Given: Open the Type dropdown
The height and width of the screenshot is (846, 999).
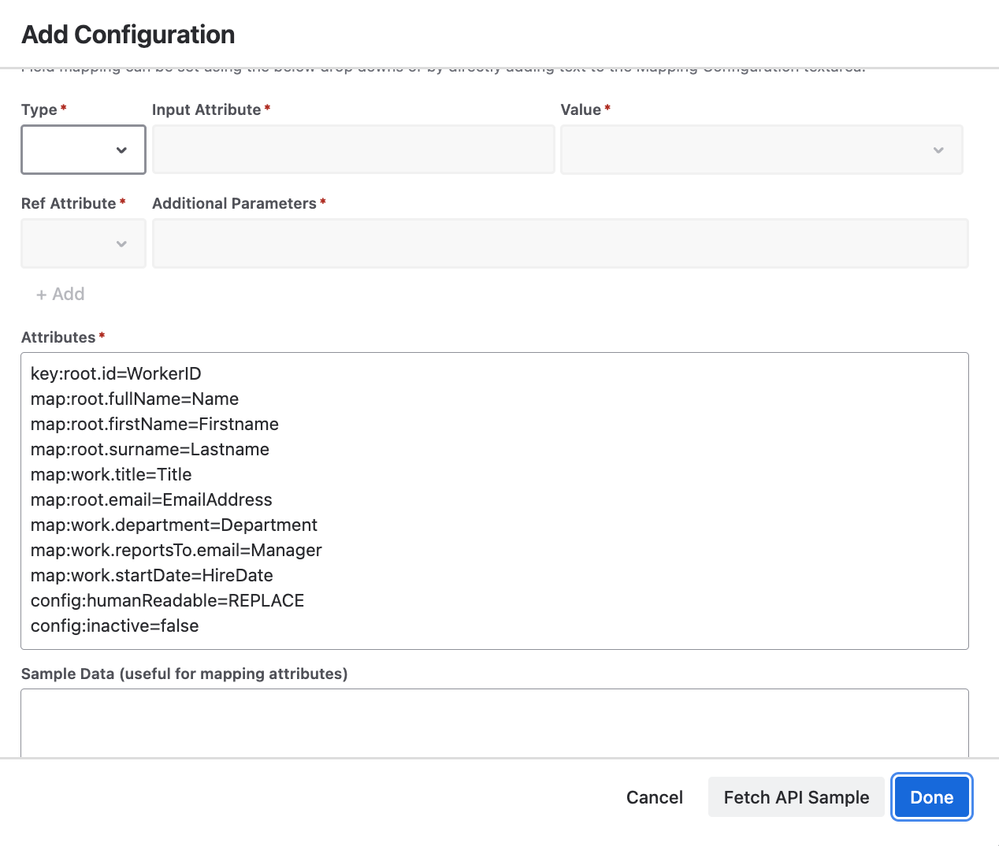Looking at the screenshot, I should [x=83, y=150].
